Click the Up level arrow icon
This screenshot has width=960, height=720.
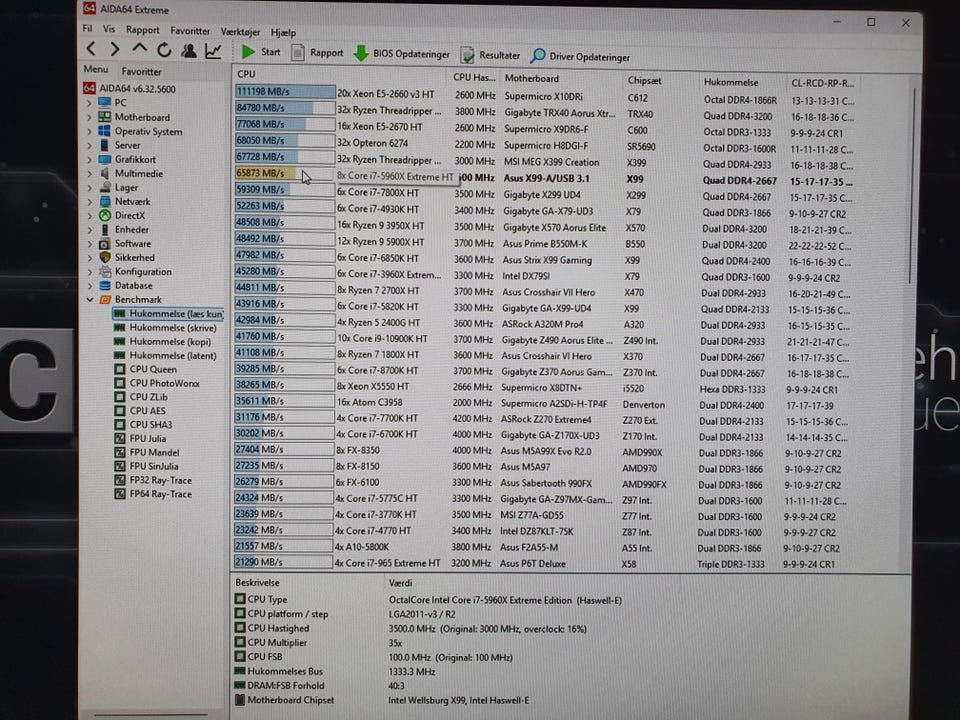140,48
